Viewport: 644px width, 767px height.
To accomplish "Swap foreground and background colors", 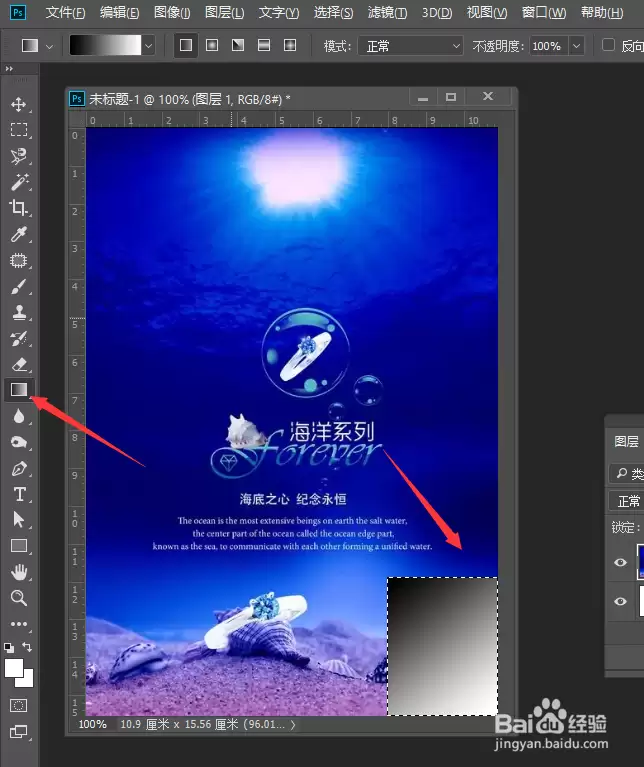I will coord(27,647).
